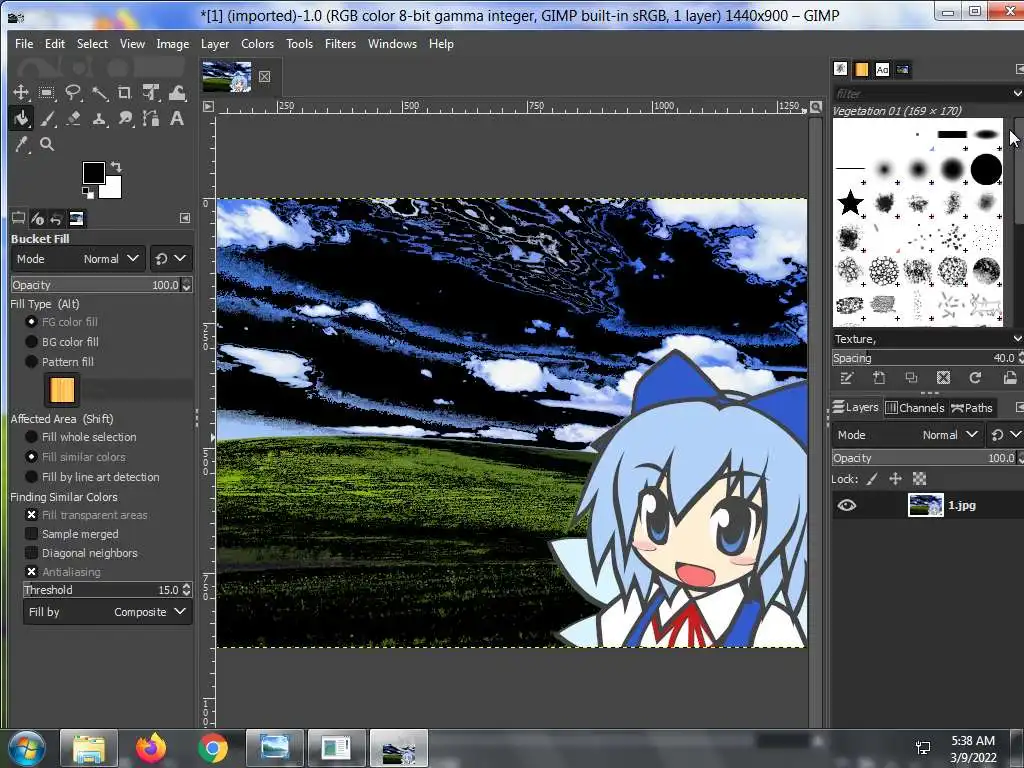
Task: Click the image tab thumbnail
Action: pos(227,76)
